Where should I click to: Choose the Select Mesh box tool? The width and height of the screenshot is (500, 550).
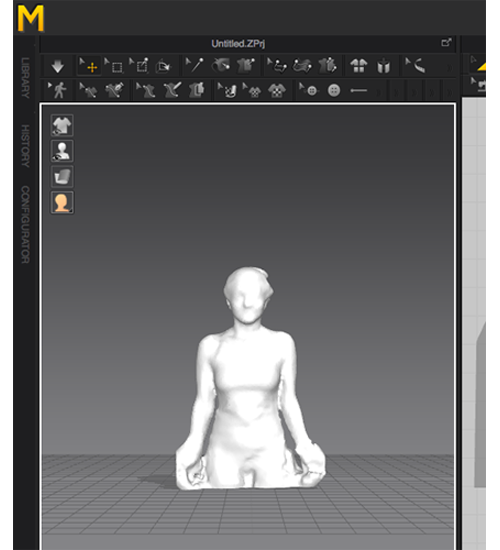tap(113, 66)
